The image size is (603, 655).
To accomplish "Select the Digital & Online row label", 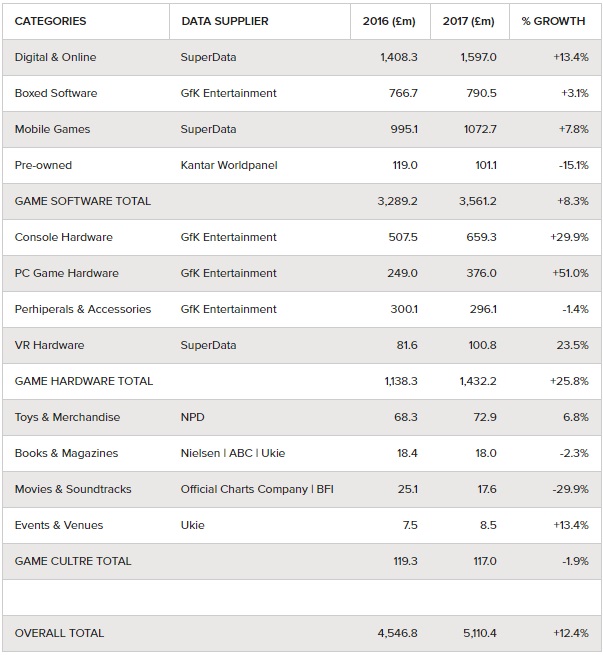I will (56, 57).
